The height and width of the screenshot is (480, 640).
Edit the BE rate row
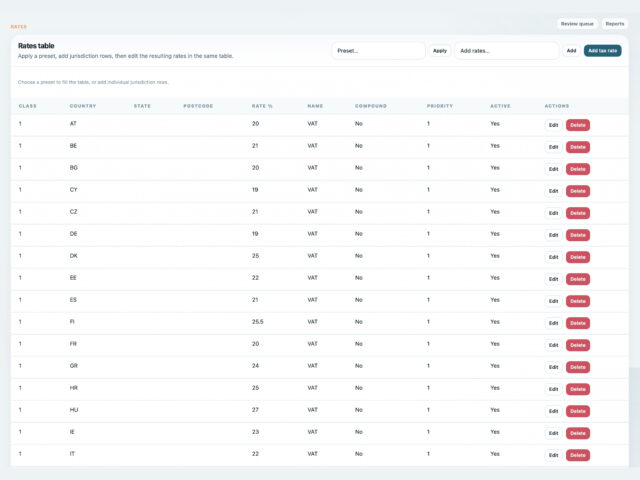click(553, 147)
